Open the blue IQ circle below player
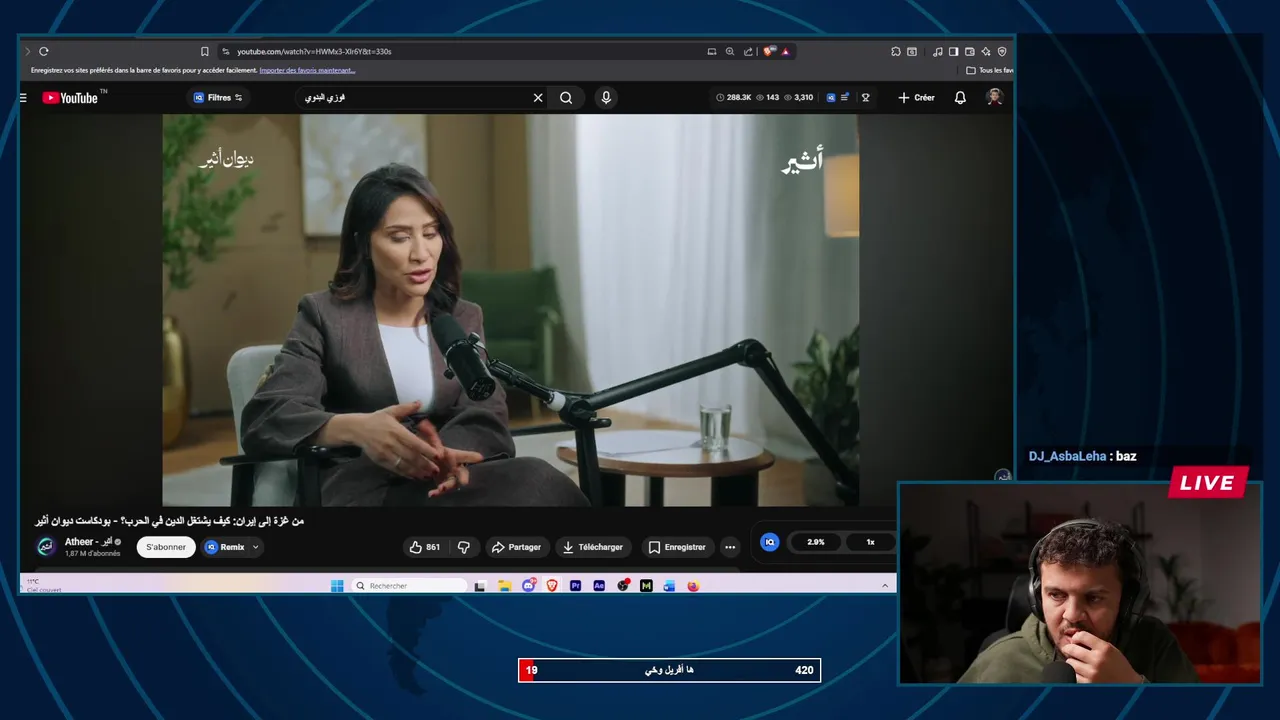 click(769, 542)
